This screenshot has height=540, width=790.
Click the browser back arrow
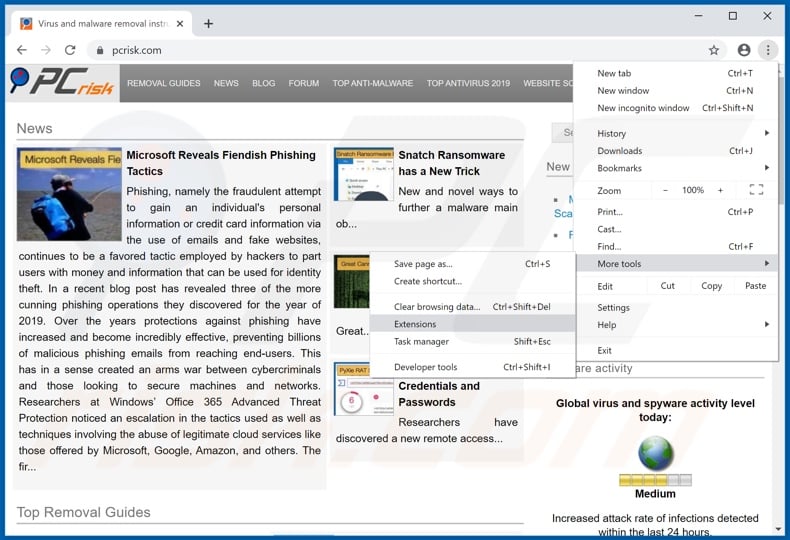coord(22,50)
